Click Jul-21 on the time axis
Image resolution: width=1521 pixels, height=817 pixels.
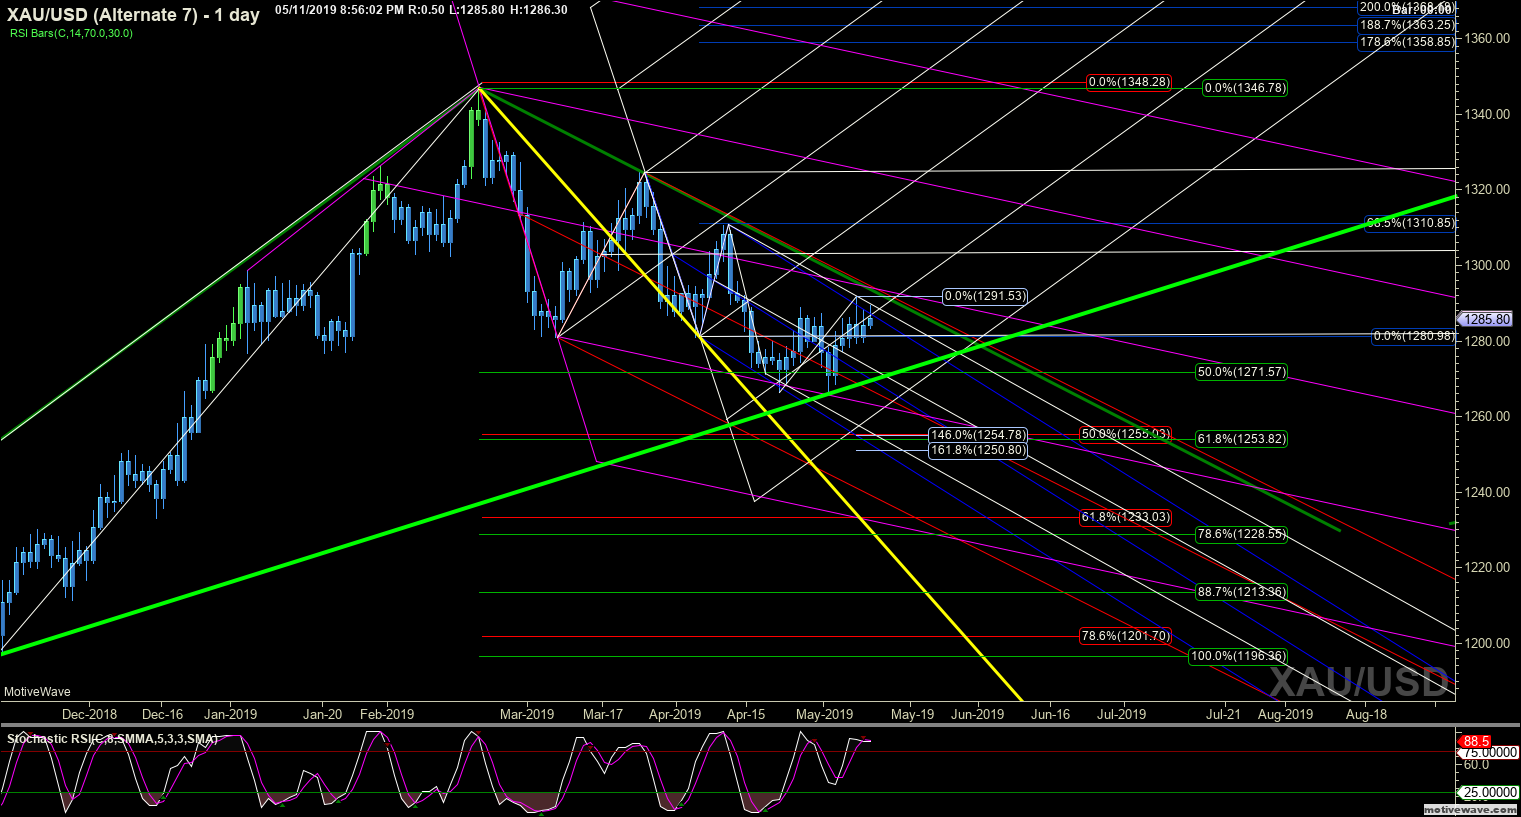[x=1222, y=714]
